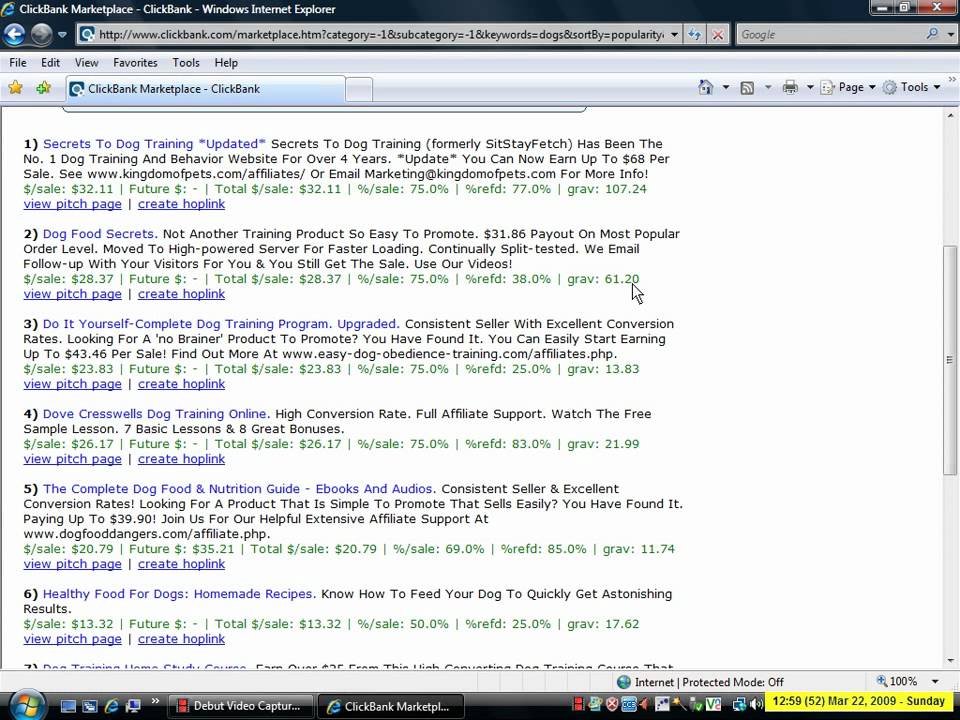Screen dimensions: 960x720
Task: Expand the quick launch overflow chevron
Action: 155,701
